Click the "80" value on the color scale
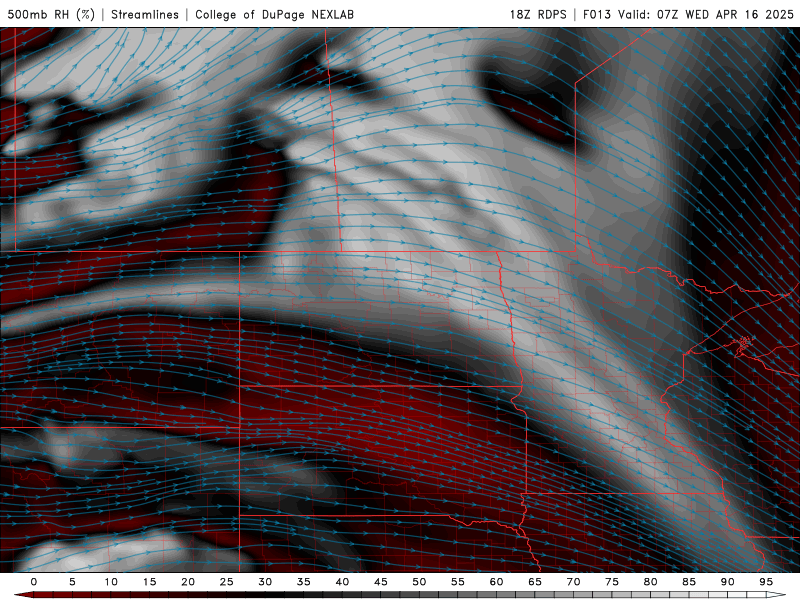Viewport: 800px width, 600px height. click(650, 582)
